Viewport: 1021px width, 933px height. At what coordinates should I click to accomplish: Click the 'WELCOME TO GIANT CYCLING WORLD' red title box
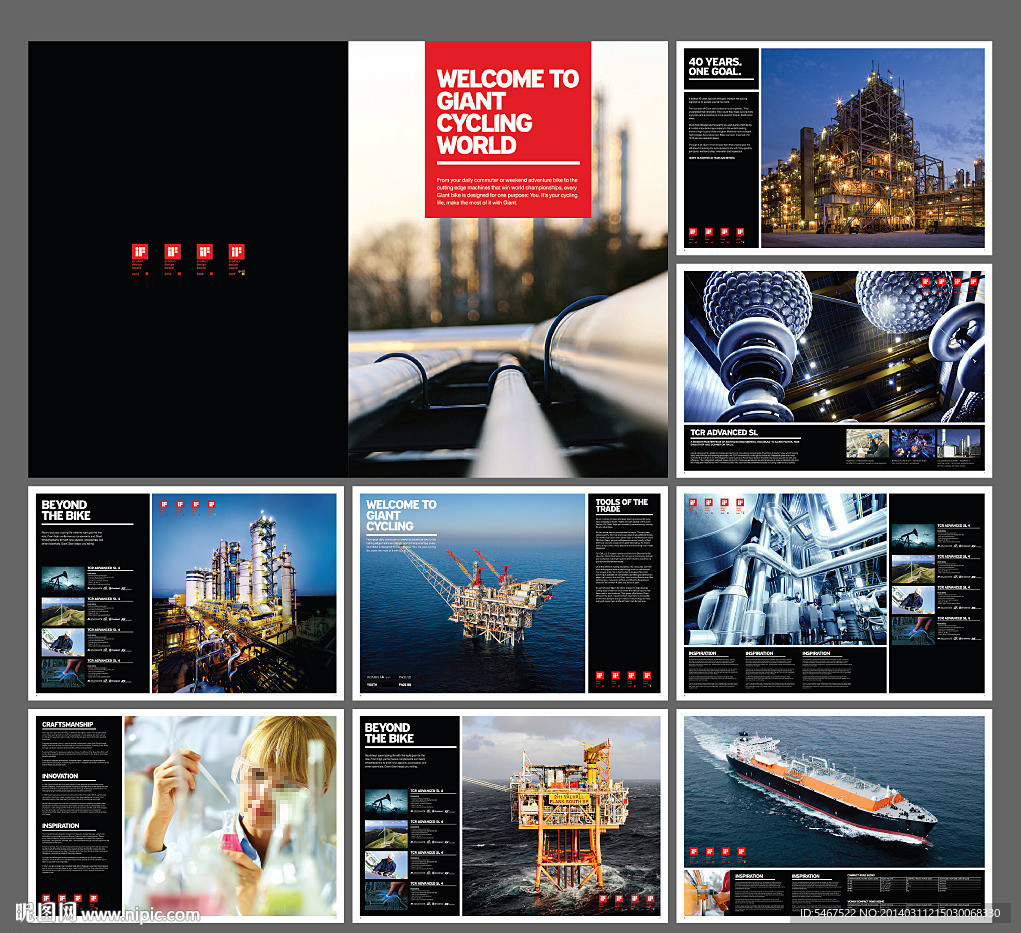point(508,130)
